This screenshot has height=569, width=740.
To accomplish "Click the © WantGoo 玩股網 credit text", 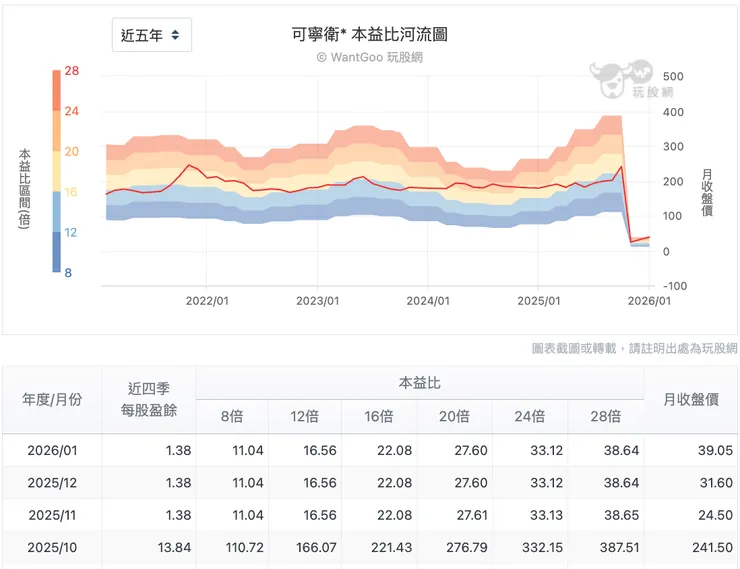I will pyautogui.click(x=370, y=57).
